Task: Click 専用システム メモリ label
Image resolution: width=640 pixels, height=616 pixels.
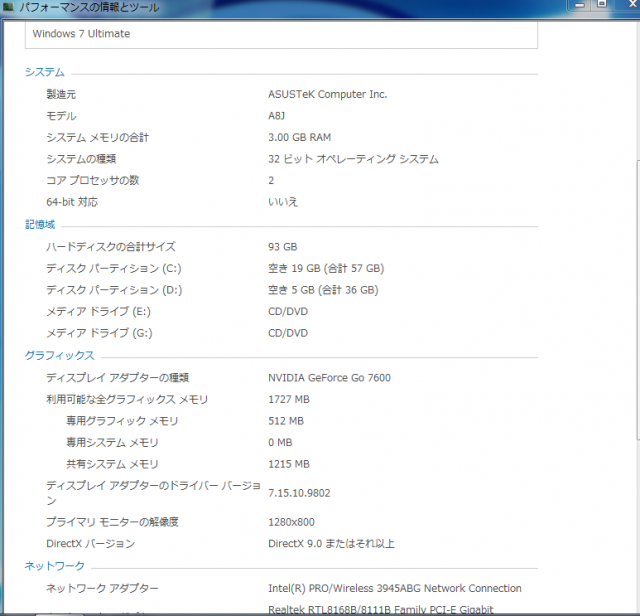Action: (x=112, y=443)
